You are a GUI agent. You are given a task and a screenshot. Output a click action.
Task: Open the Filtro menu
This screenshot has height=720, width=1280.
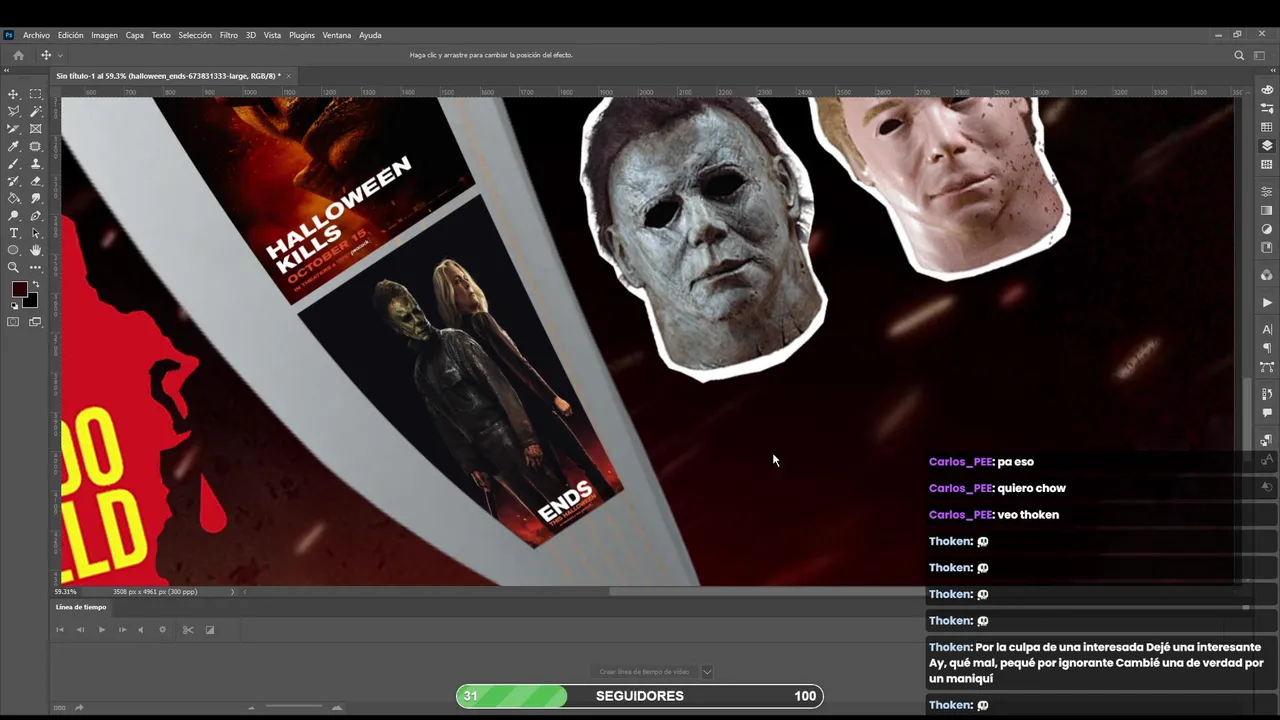[x=229, y=35]
